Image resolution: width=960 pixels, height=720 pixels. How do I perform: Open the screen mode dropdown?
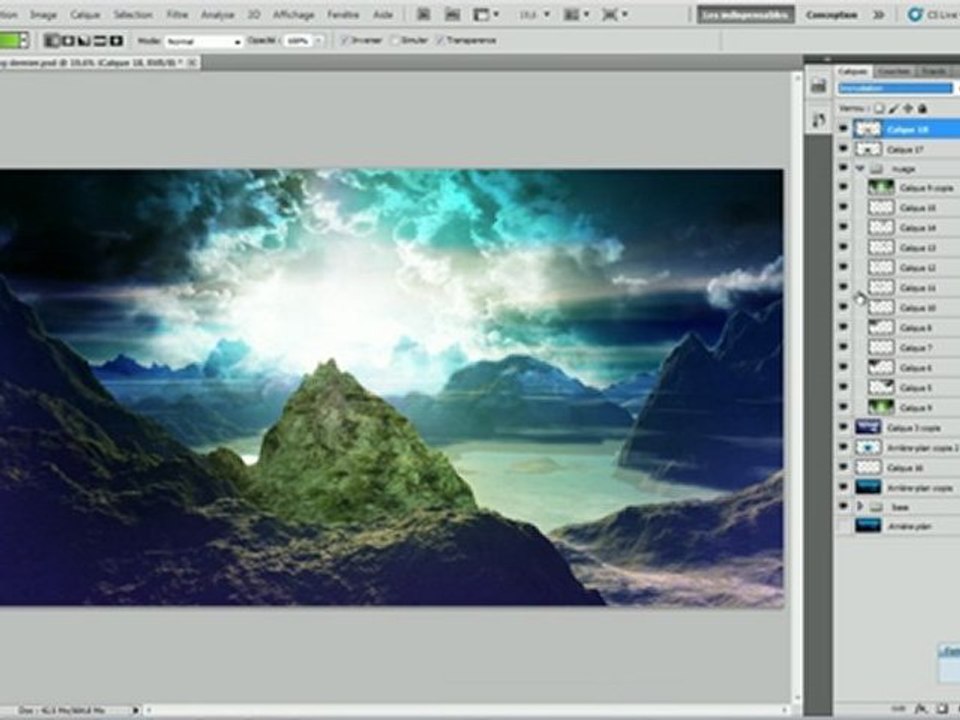click(614, 15)
